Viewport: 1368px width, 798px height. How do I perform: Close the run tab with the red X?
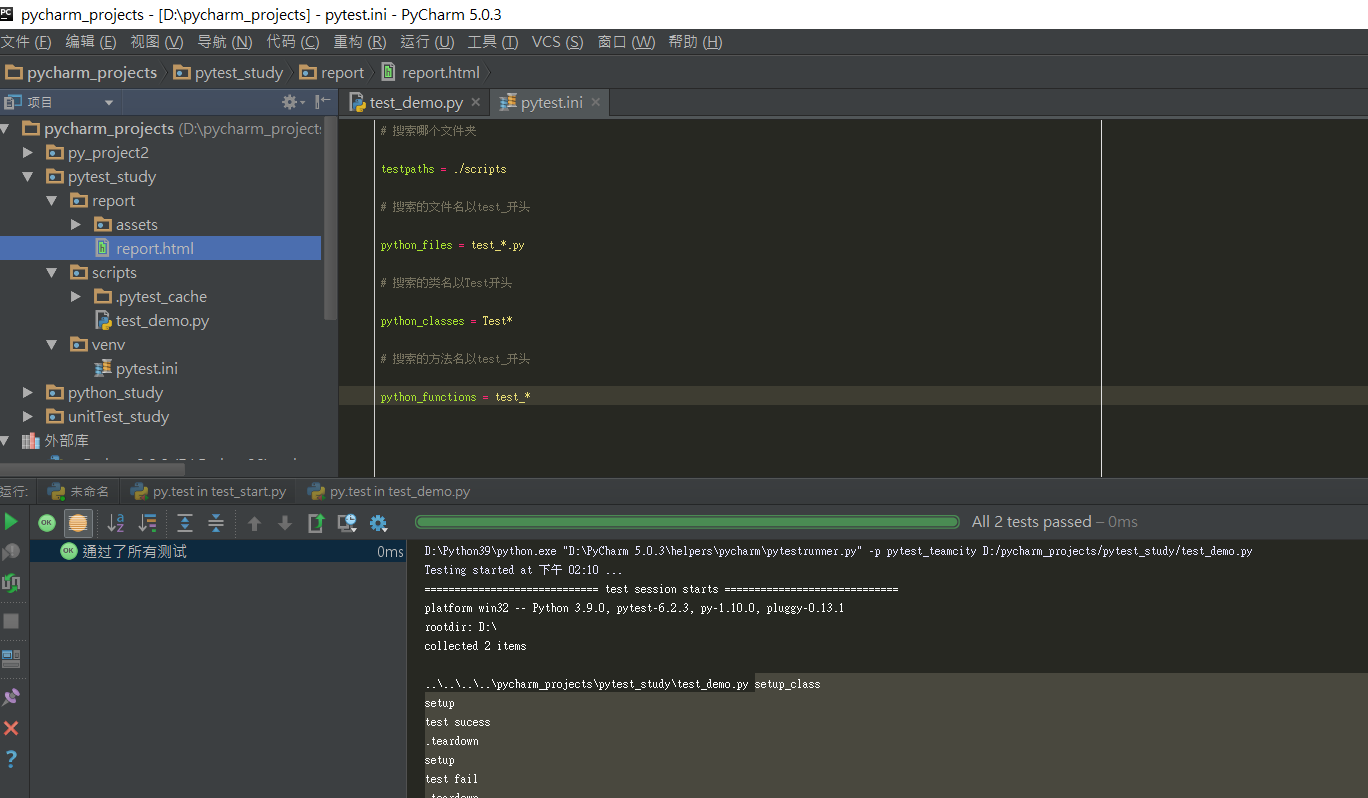11,728
